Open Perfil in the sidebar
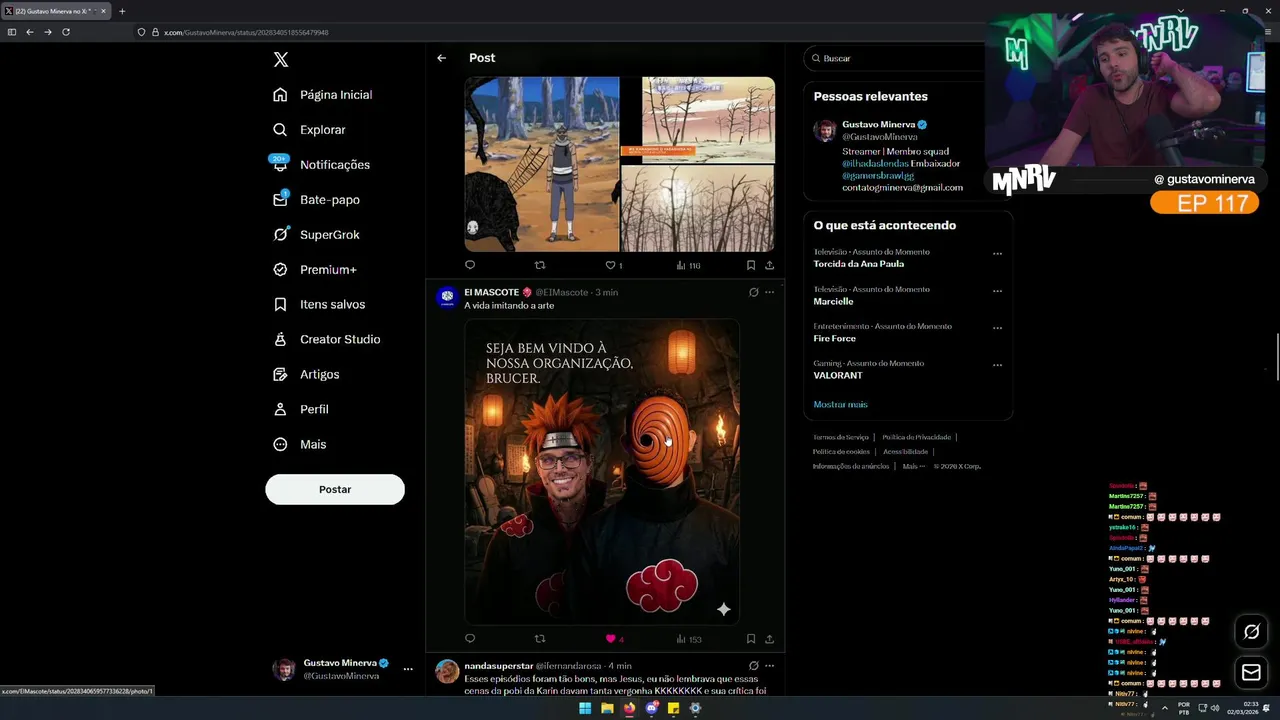1280x720 pixels. tap(300, 410)
